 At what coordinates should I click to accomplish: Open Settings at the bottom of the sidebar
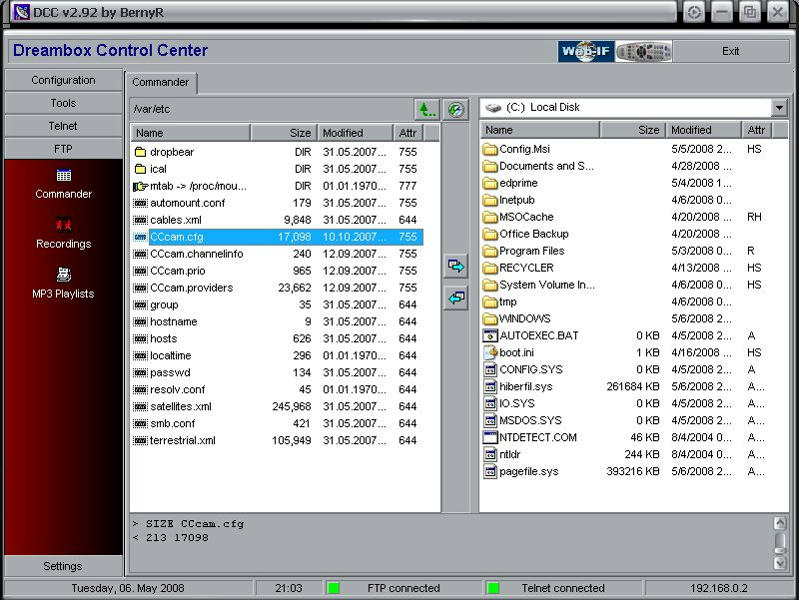tap(63, 566)
